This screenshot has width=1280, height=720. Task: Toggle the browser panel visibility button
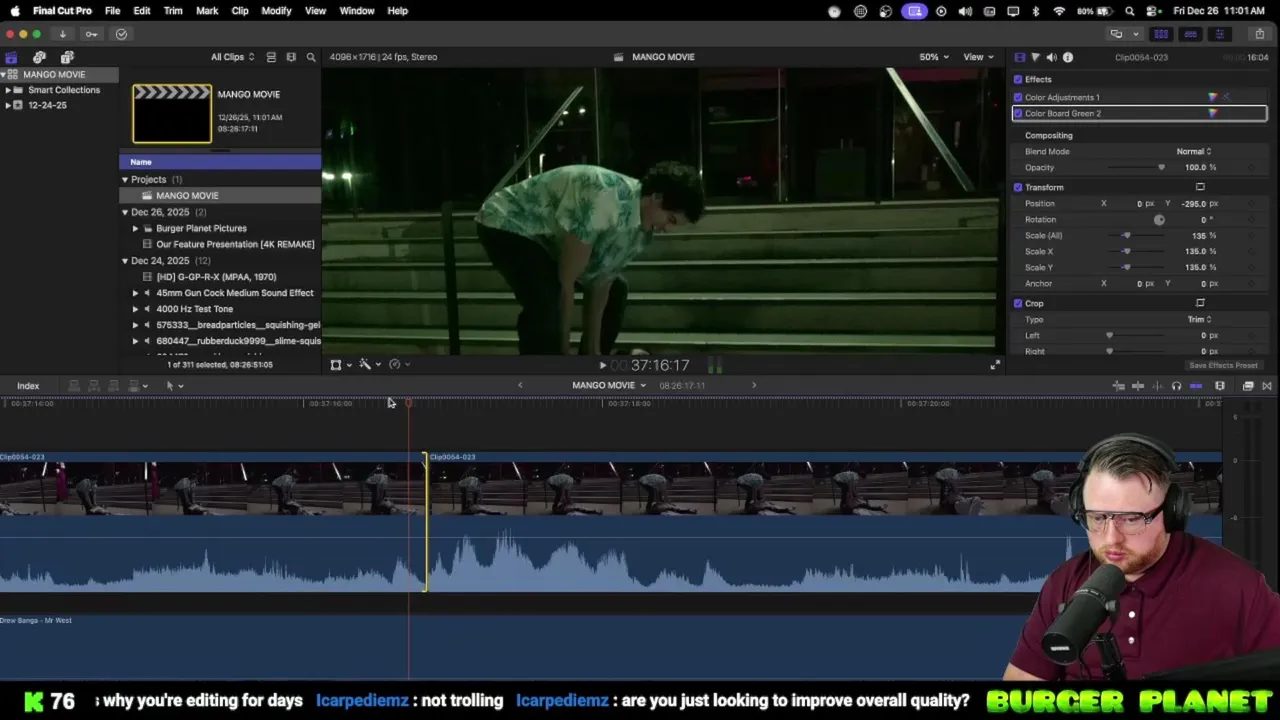[x=1161, y=34]
